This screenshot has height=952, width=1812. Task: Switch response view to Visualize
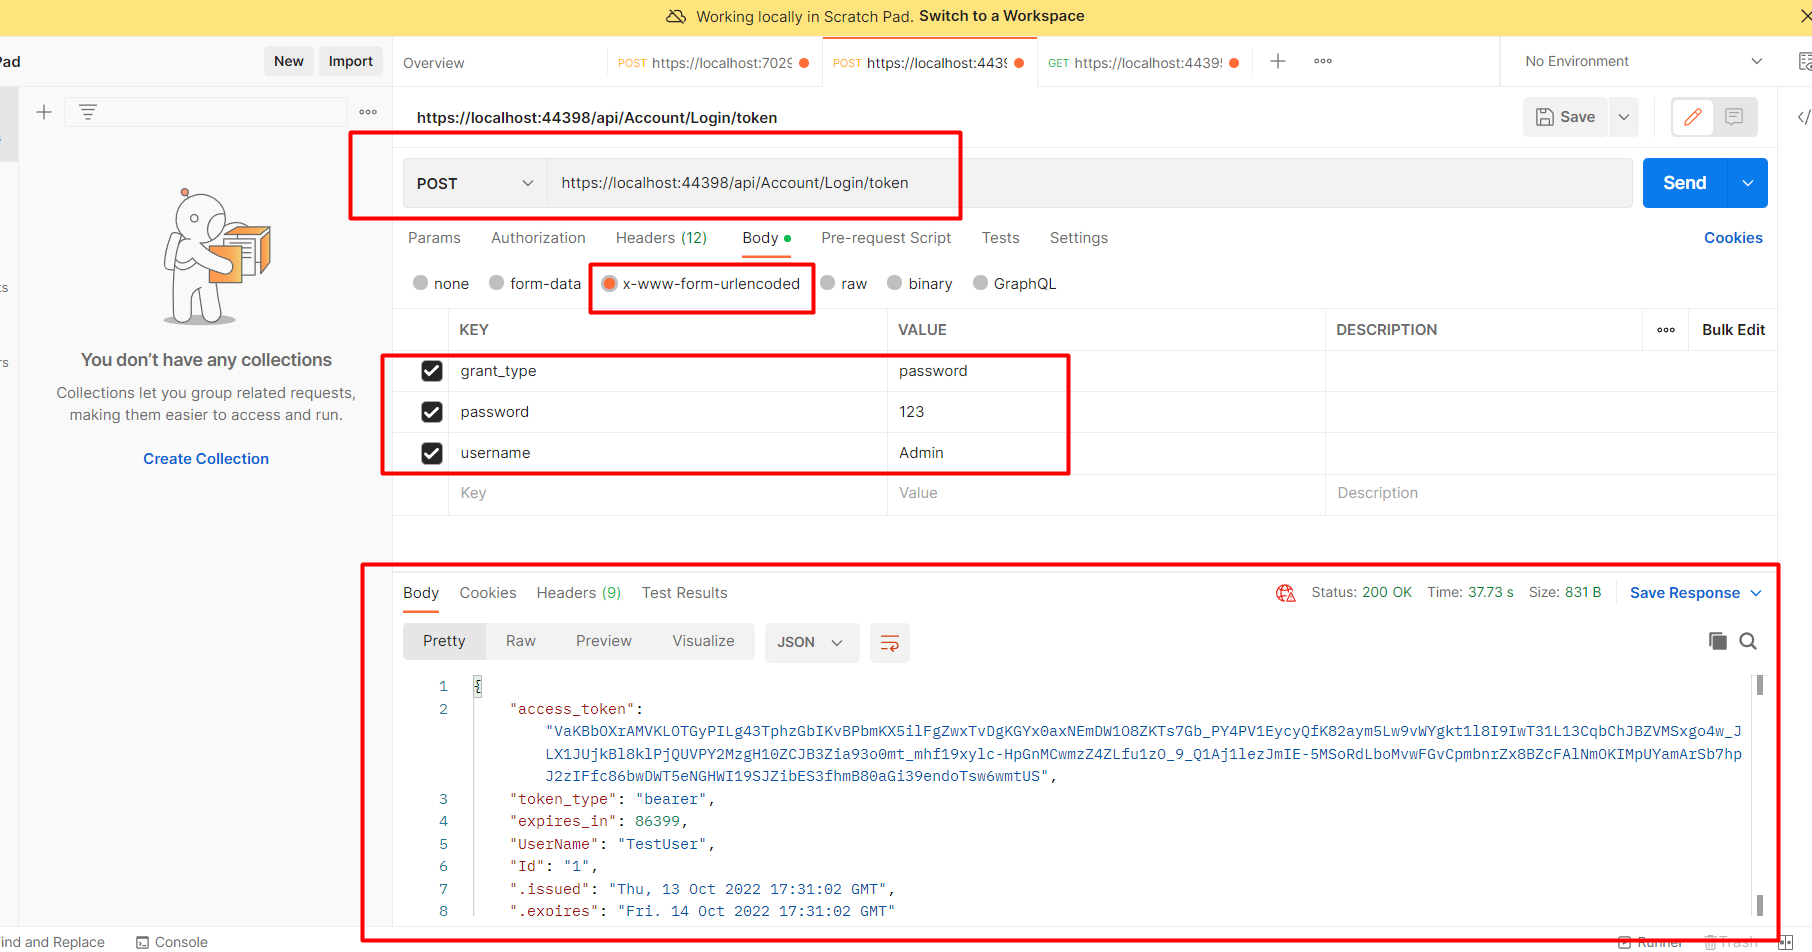pyautogui.click(x=703, y=641)
